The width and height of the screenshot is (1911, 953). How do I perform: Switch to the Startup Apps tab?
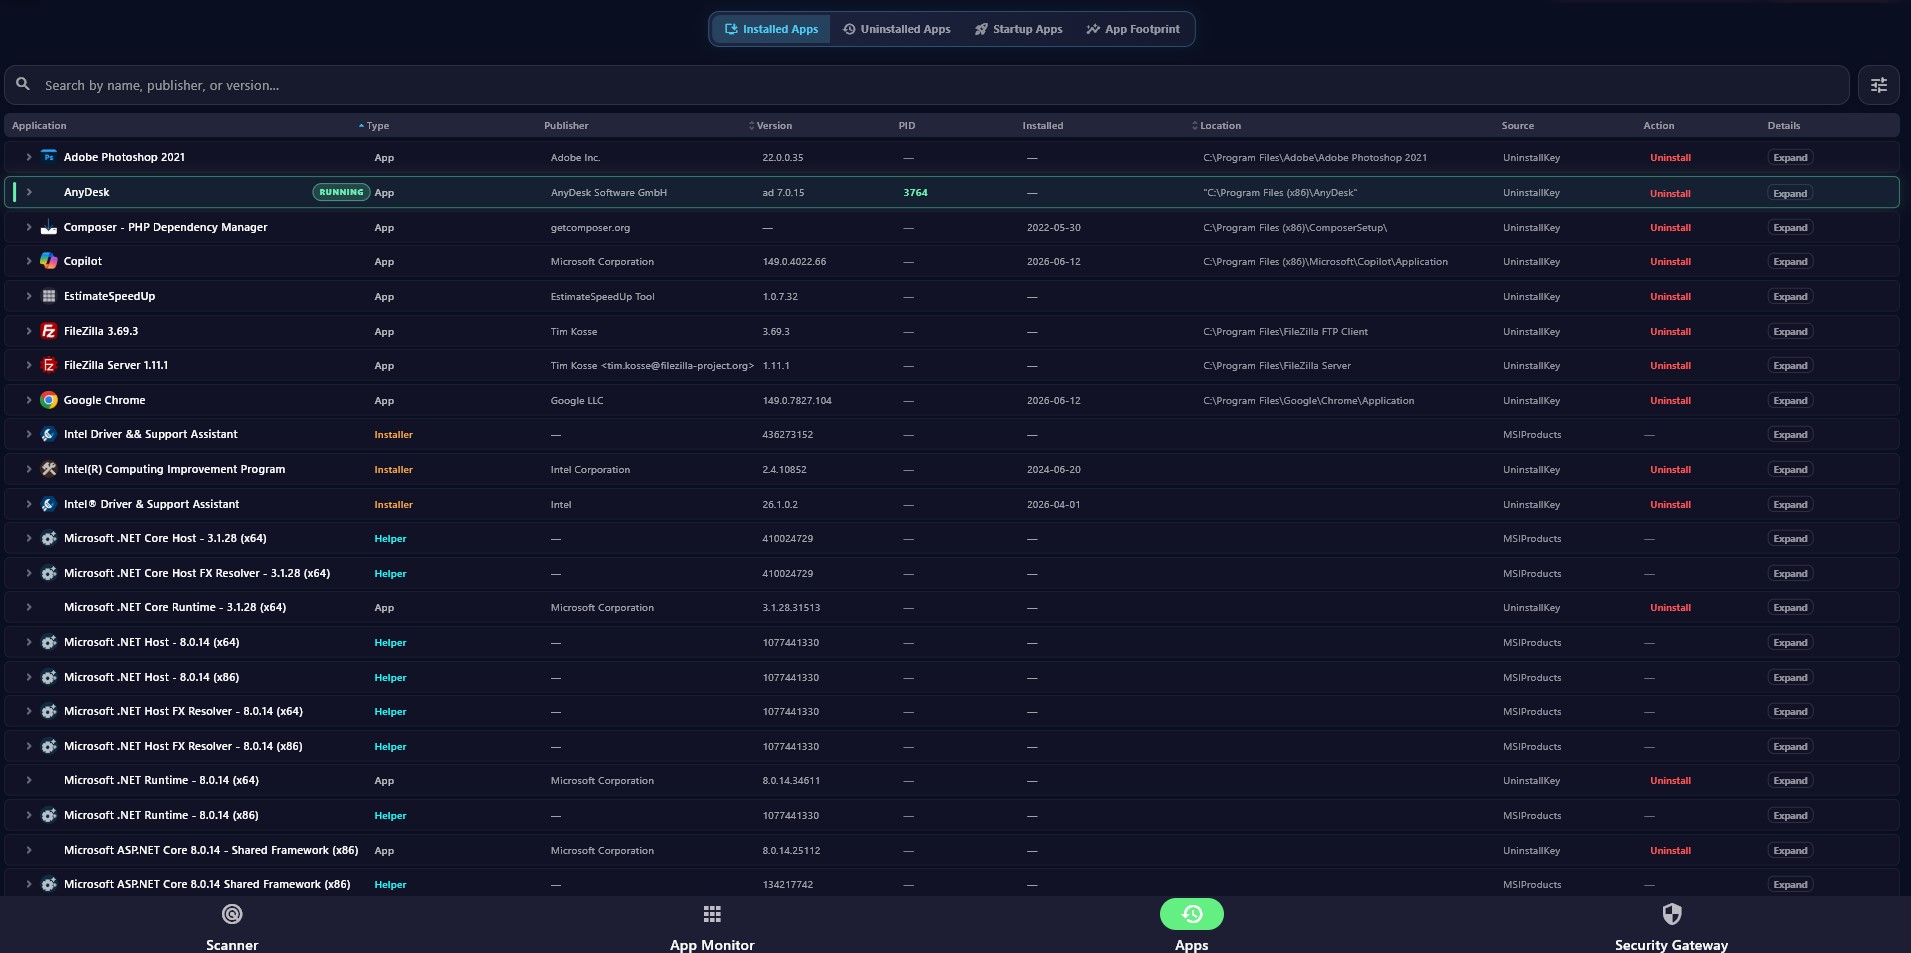[x=1018, y=29]
